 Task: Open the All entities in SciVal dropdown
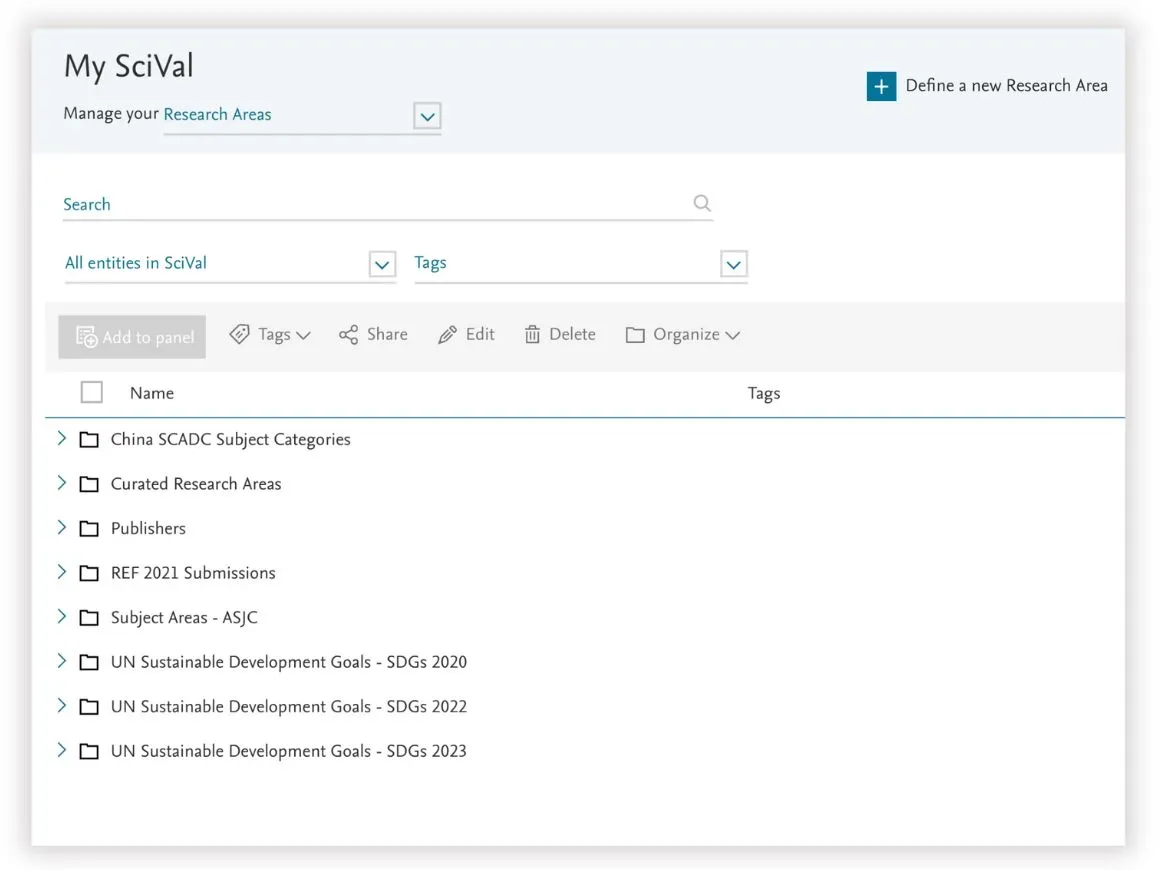(x=381, y=264)
